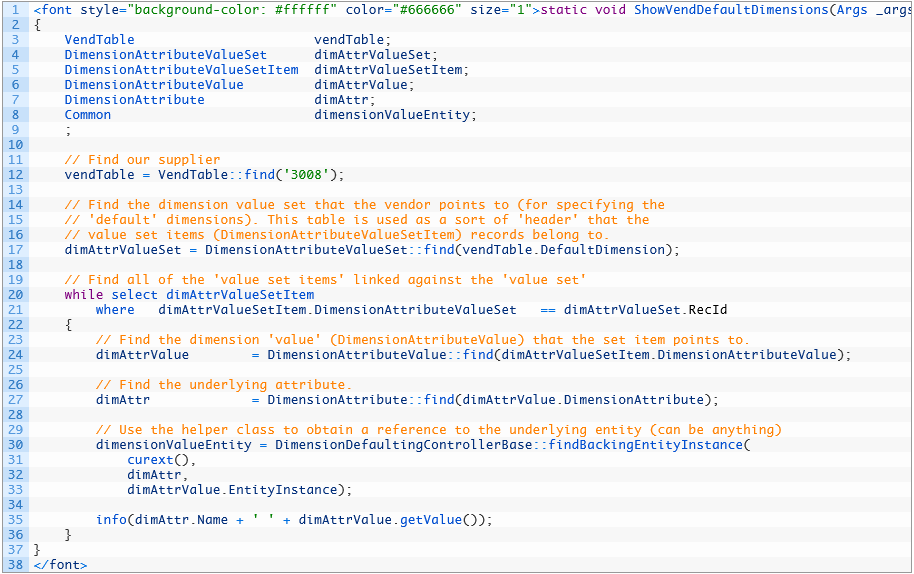This screenshot has width=914, height=574.
Task: Click 'DimensionAttributeValue::find' on line 24
Action: click(x=380, y=354)
